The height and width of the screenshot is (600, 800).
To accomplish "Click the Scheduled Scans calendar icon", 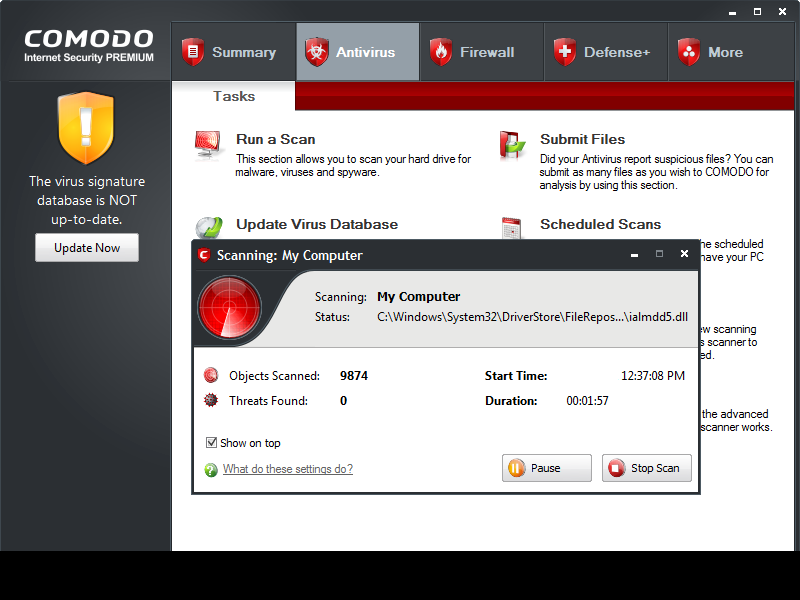I will 511,228.
